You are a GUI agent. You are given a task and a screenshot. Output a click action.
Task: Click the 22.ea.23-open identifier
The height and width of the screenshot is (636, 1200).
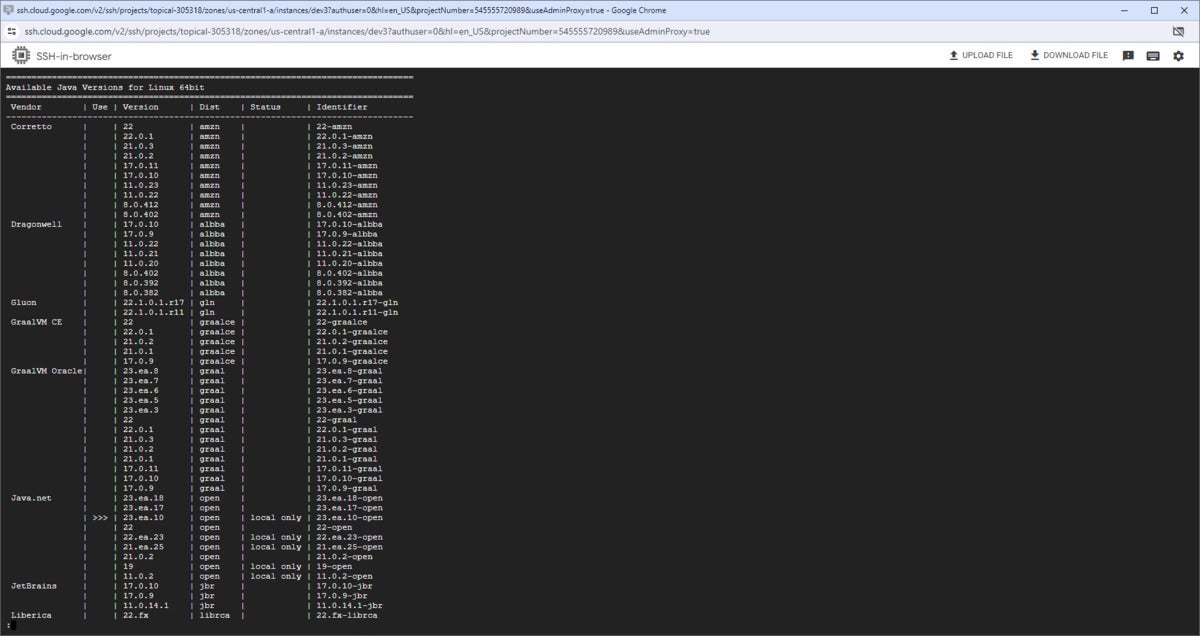[350, 537]
